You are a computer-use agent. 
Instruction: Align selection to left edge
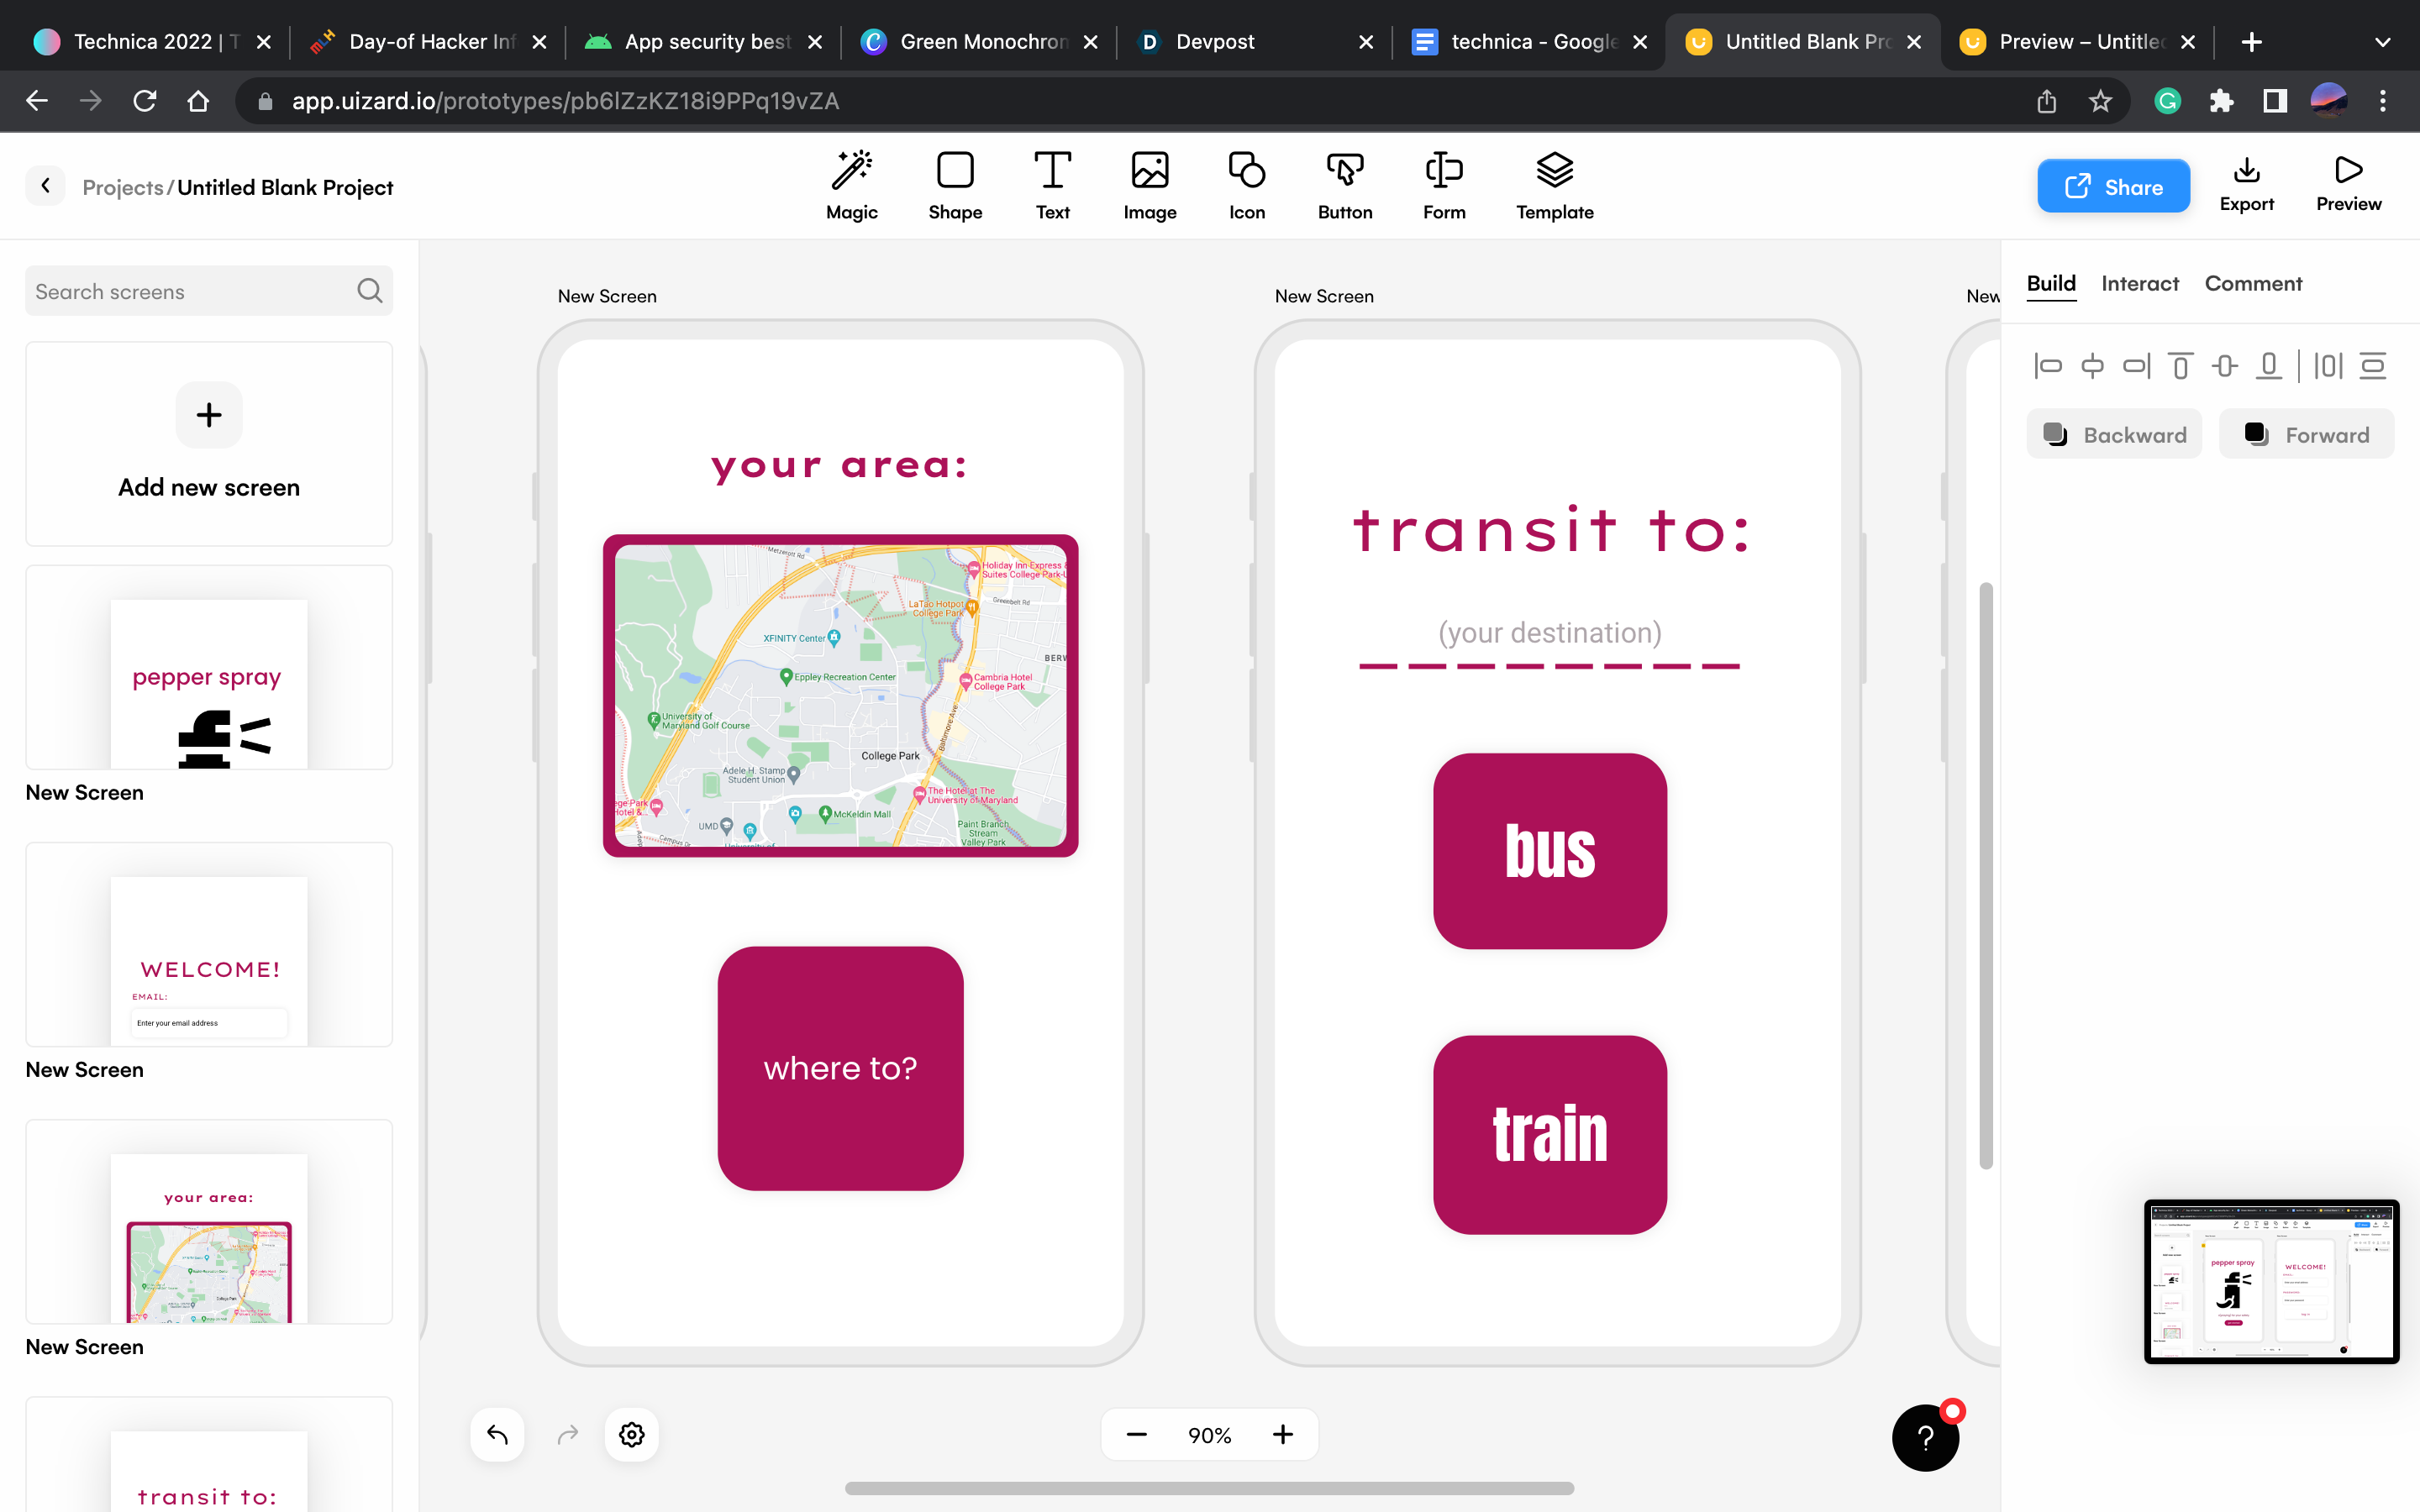click(x=2047, y=366)
